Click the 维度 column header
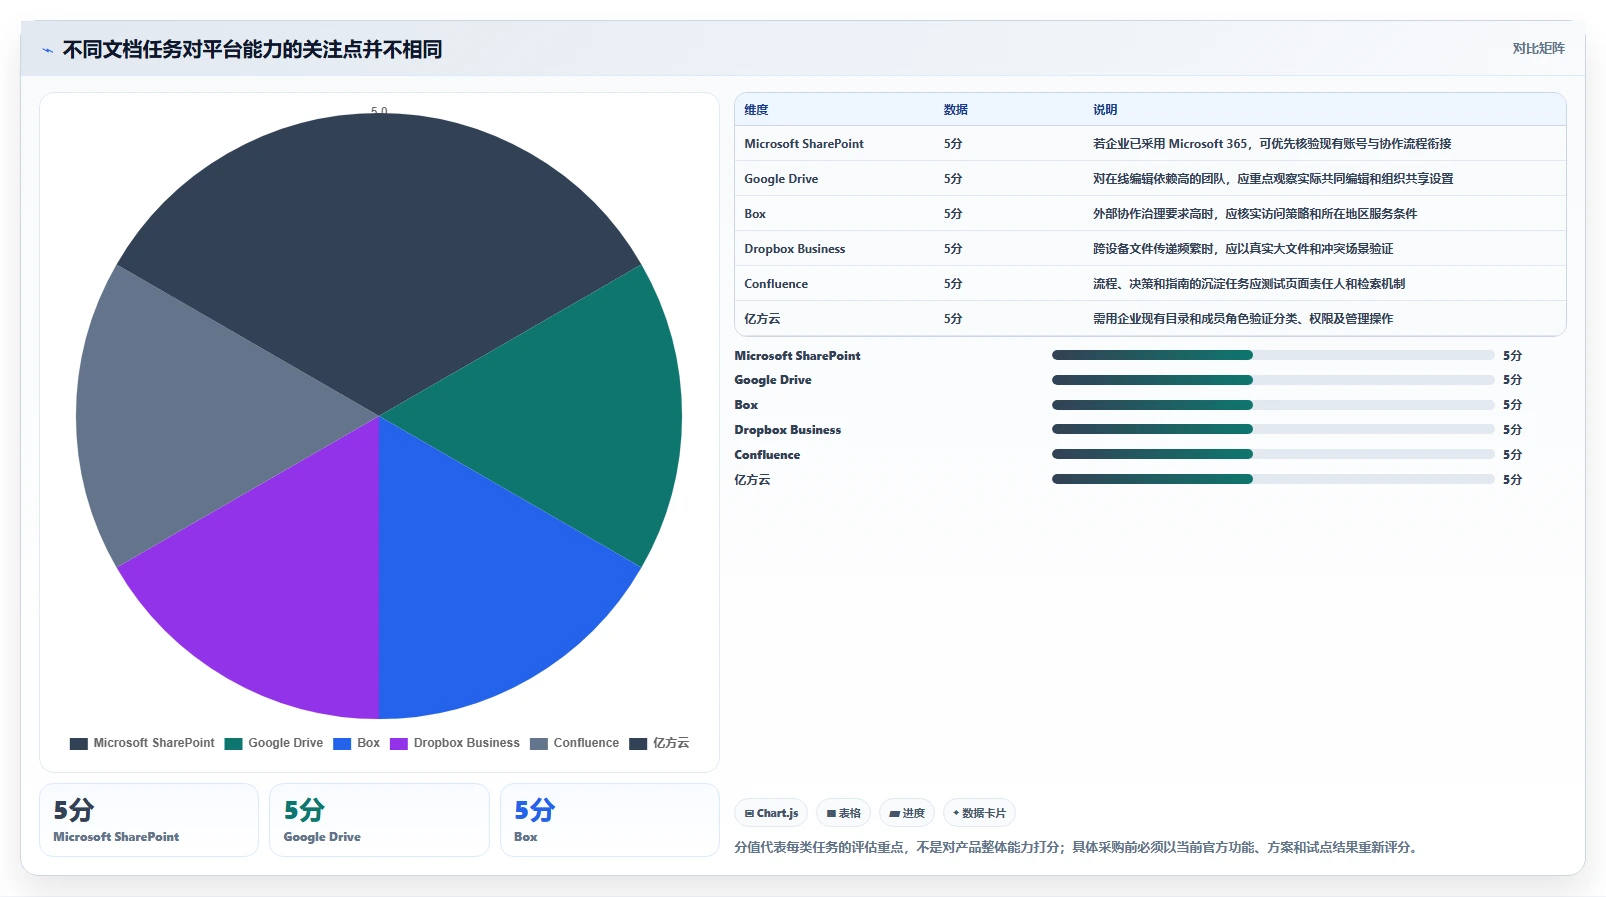Image resolution: width=1606 pixels, height=897 pixels. 756,110
